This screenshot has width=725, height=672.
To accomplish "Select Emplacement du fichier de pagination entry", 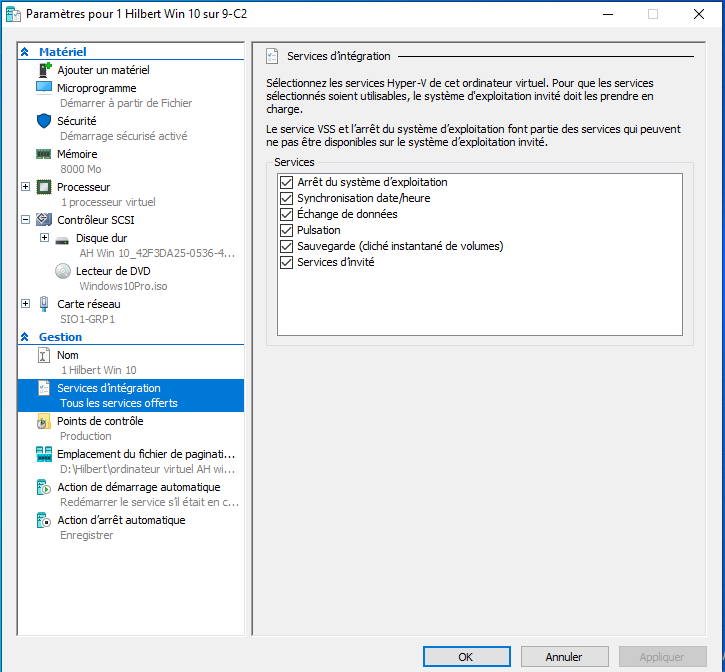I will [x=146, y=454].
